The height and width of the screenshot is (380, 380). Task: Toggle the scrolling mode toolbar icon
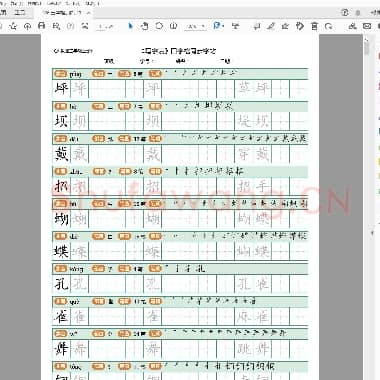236,26
